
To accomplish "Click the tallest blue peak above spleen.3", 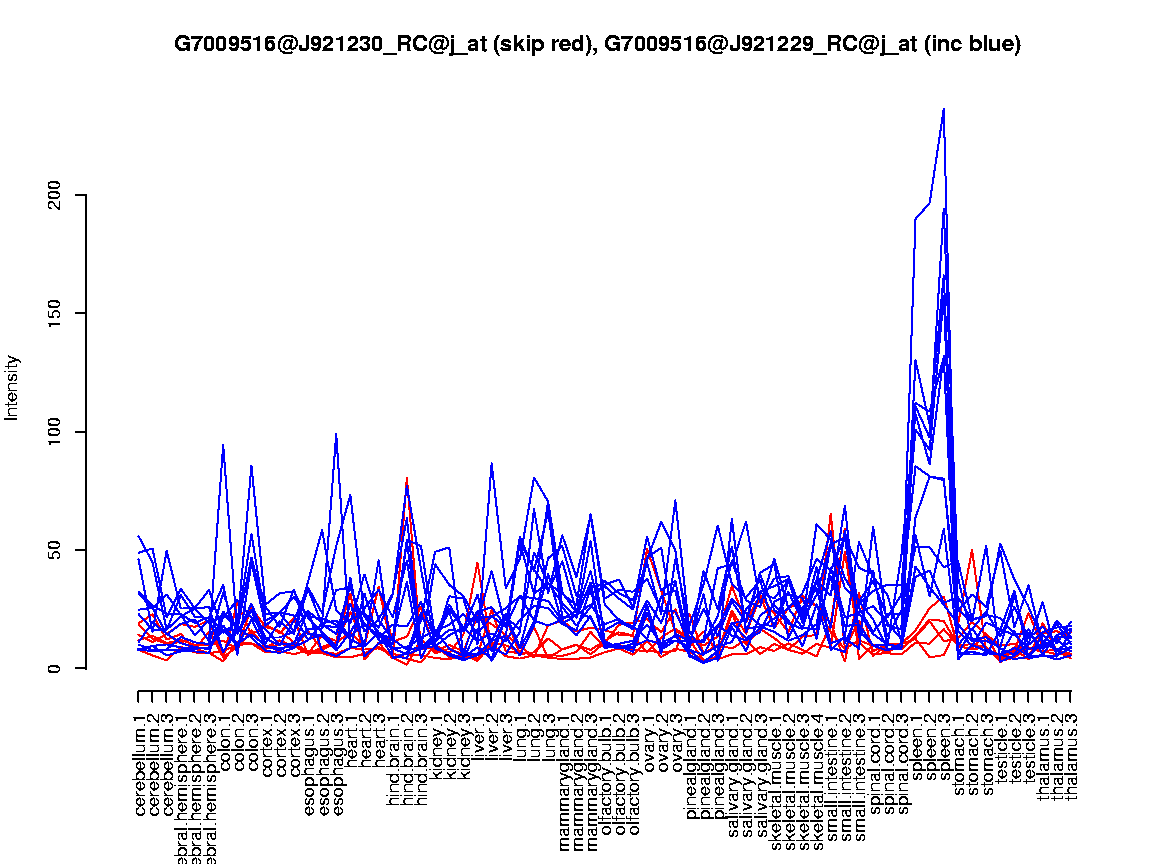I will [943, 110].
